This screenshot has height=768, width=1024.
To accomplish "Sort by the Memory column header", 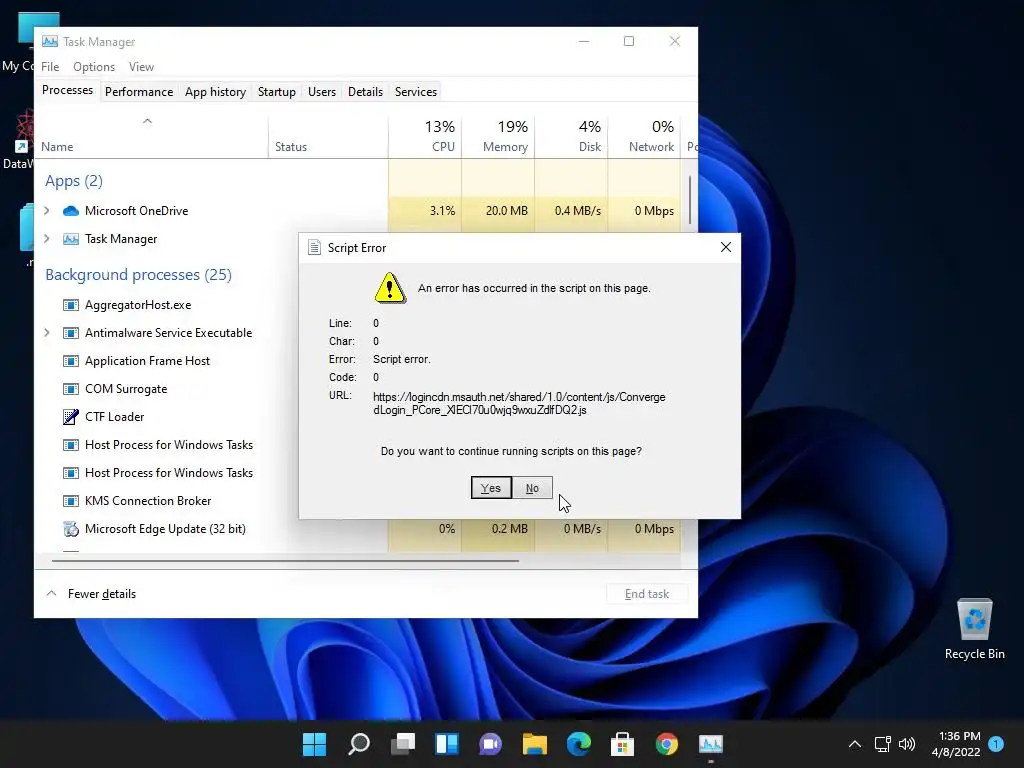I will click(x=498, y=136).
